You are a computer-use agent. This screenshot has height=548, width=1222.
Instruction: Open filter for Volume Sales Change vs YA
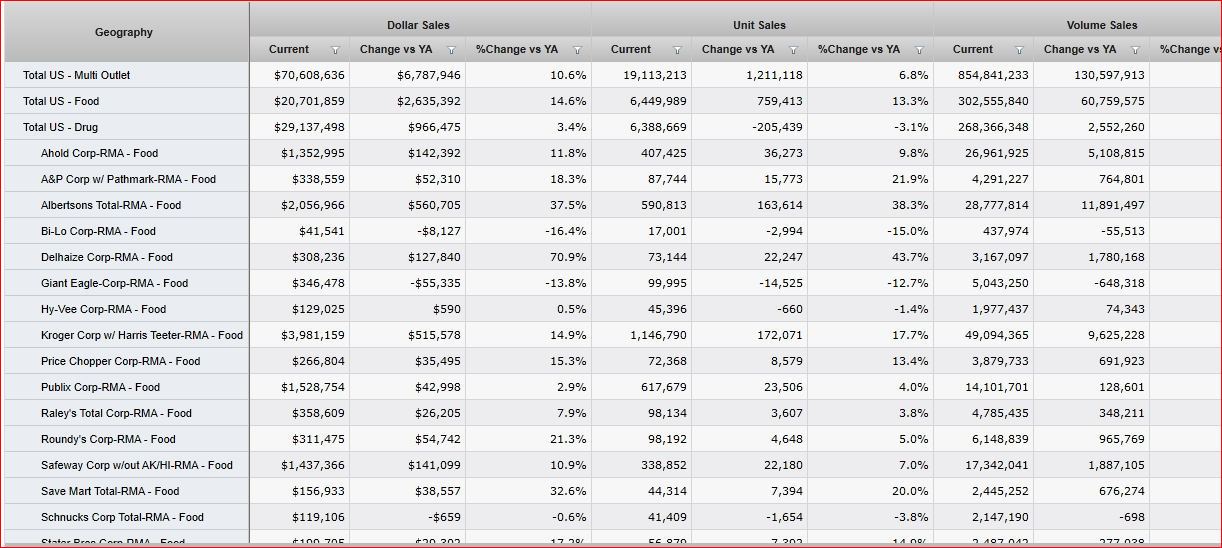pos(1135,50)
